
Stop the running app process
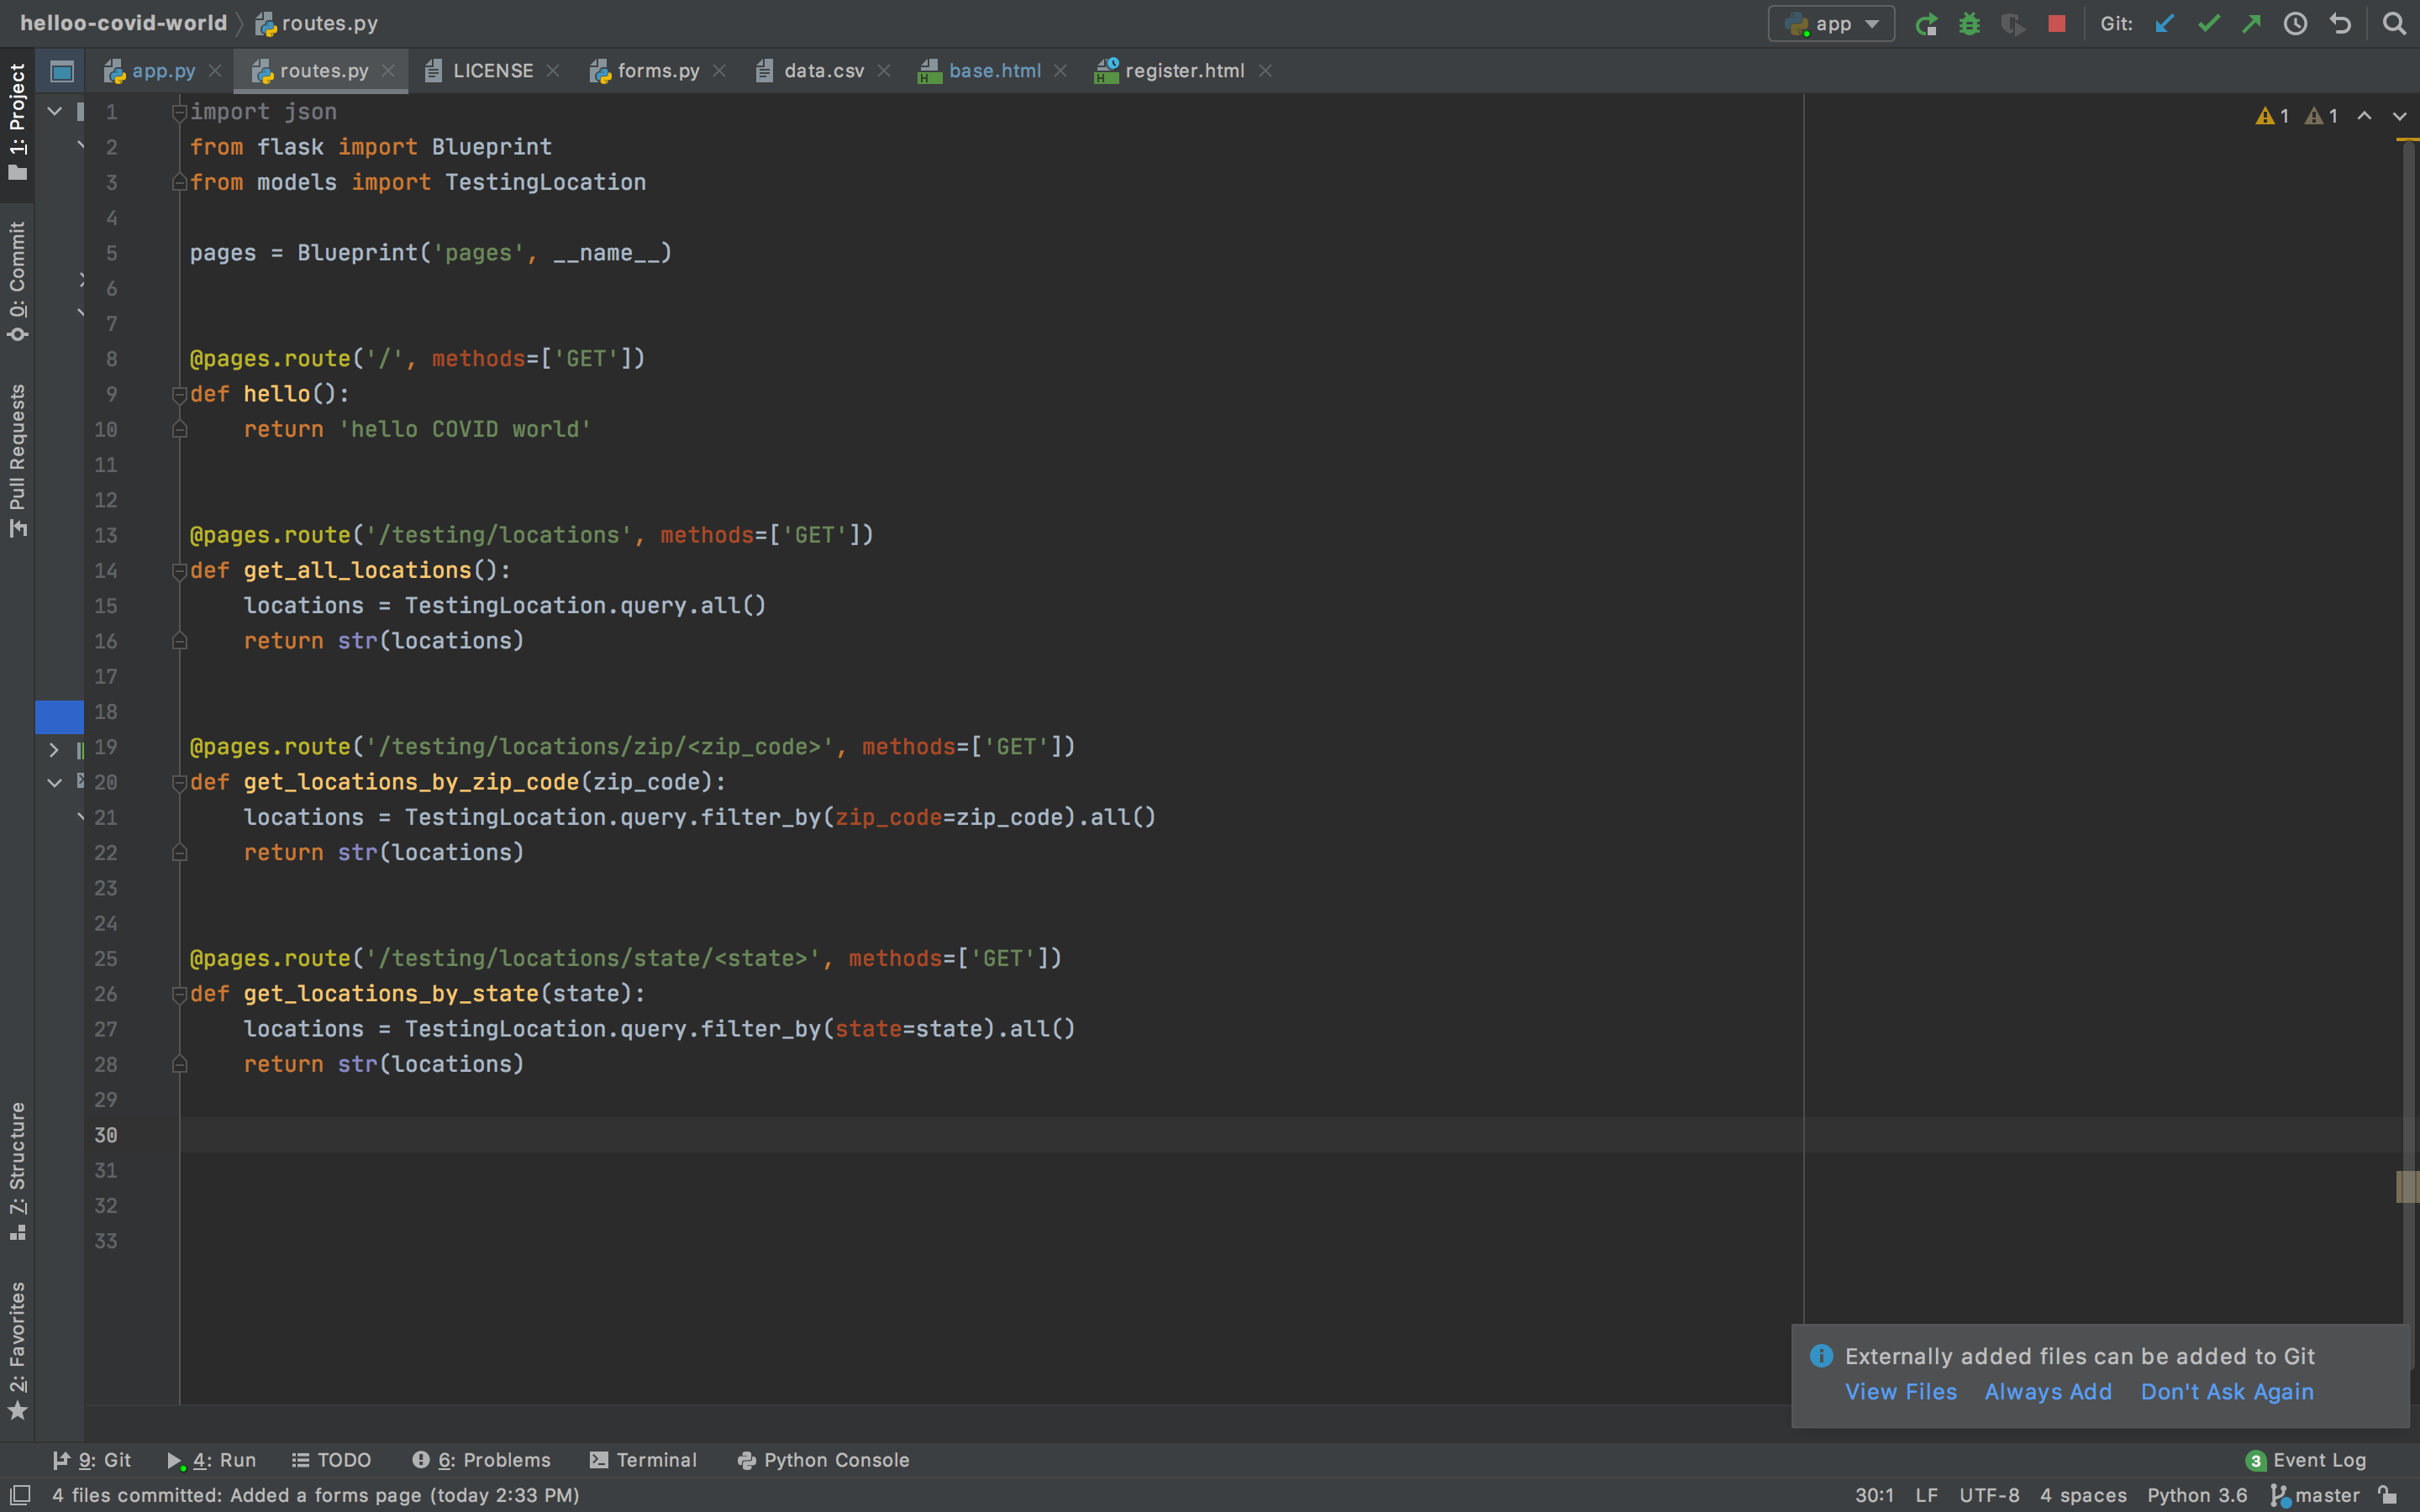pyautogui.click(x=2056, y=24)
